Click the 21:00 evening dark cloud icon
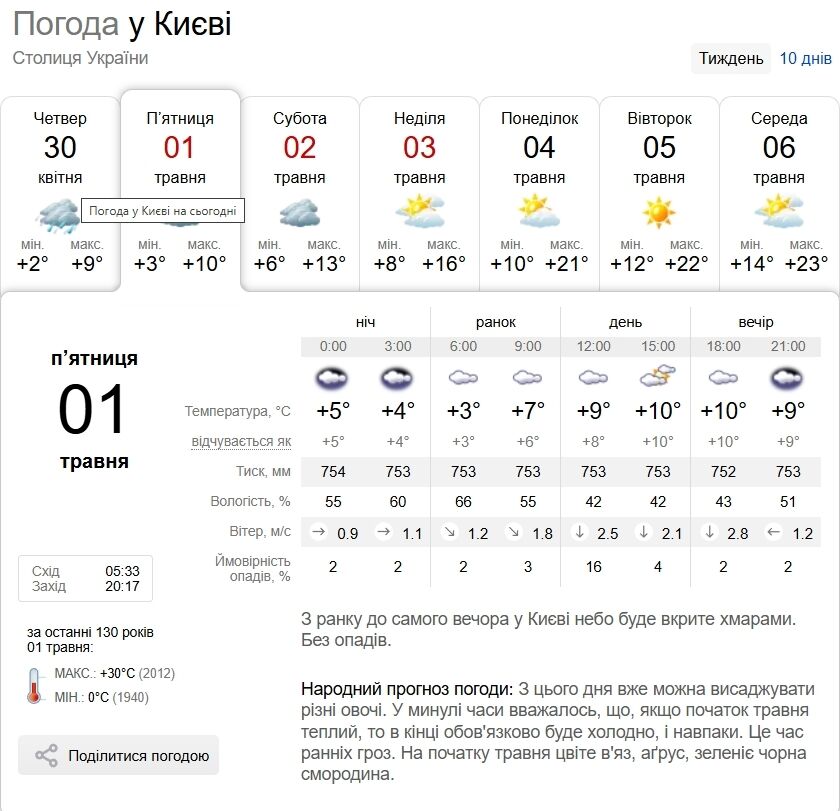This screenshot has width=840, height=811. tap(788, 378)
